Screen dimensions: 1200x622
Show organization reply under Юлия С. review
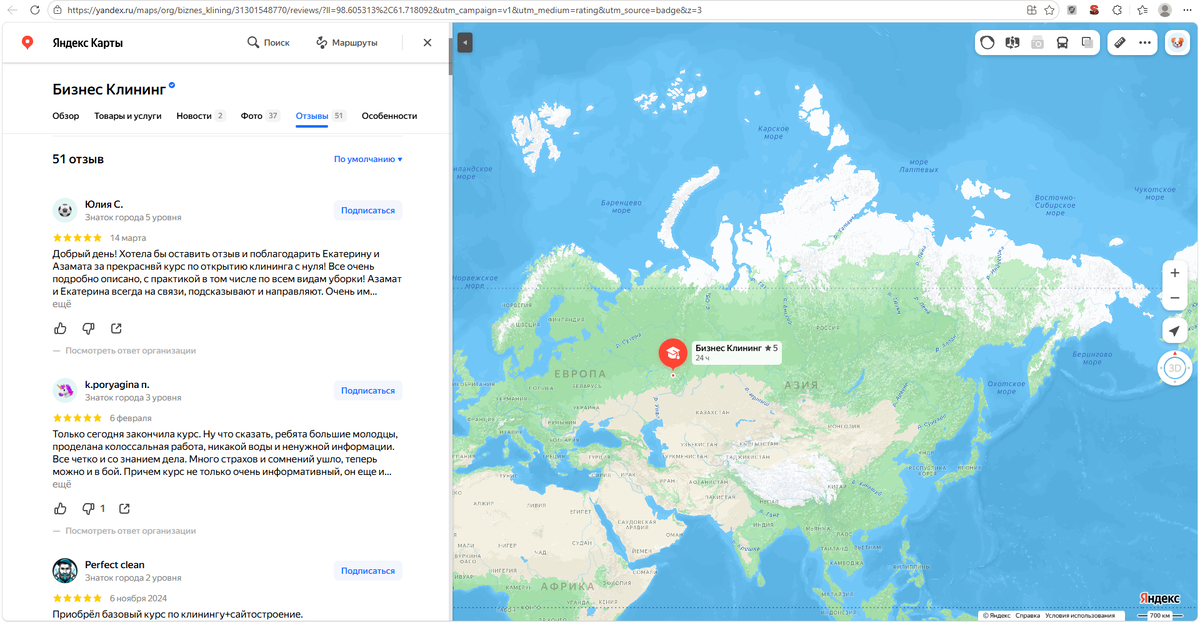point(124,351)
